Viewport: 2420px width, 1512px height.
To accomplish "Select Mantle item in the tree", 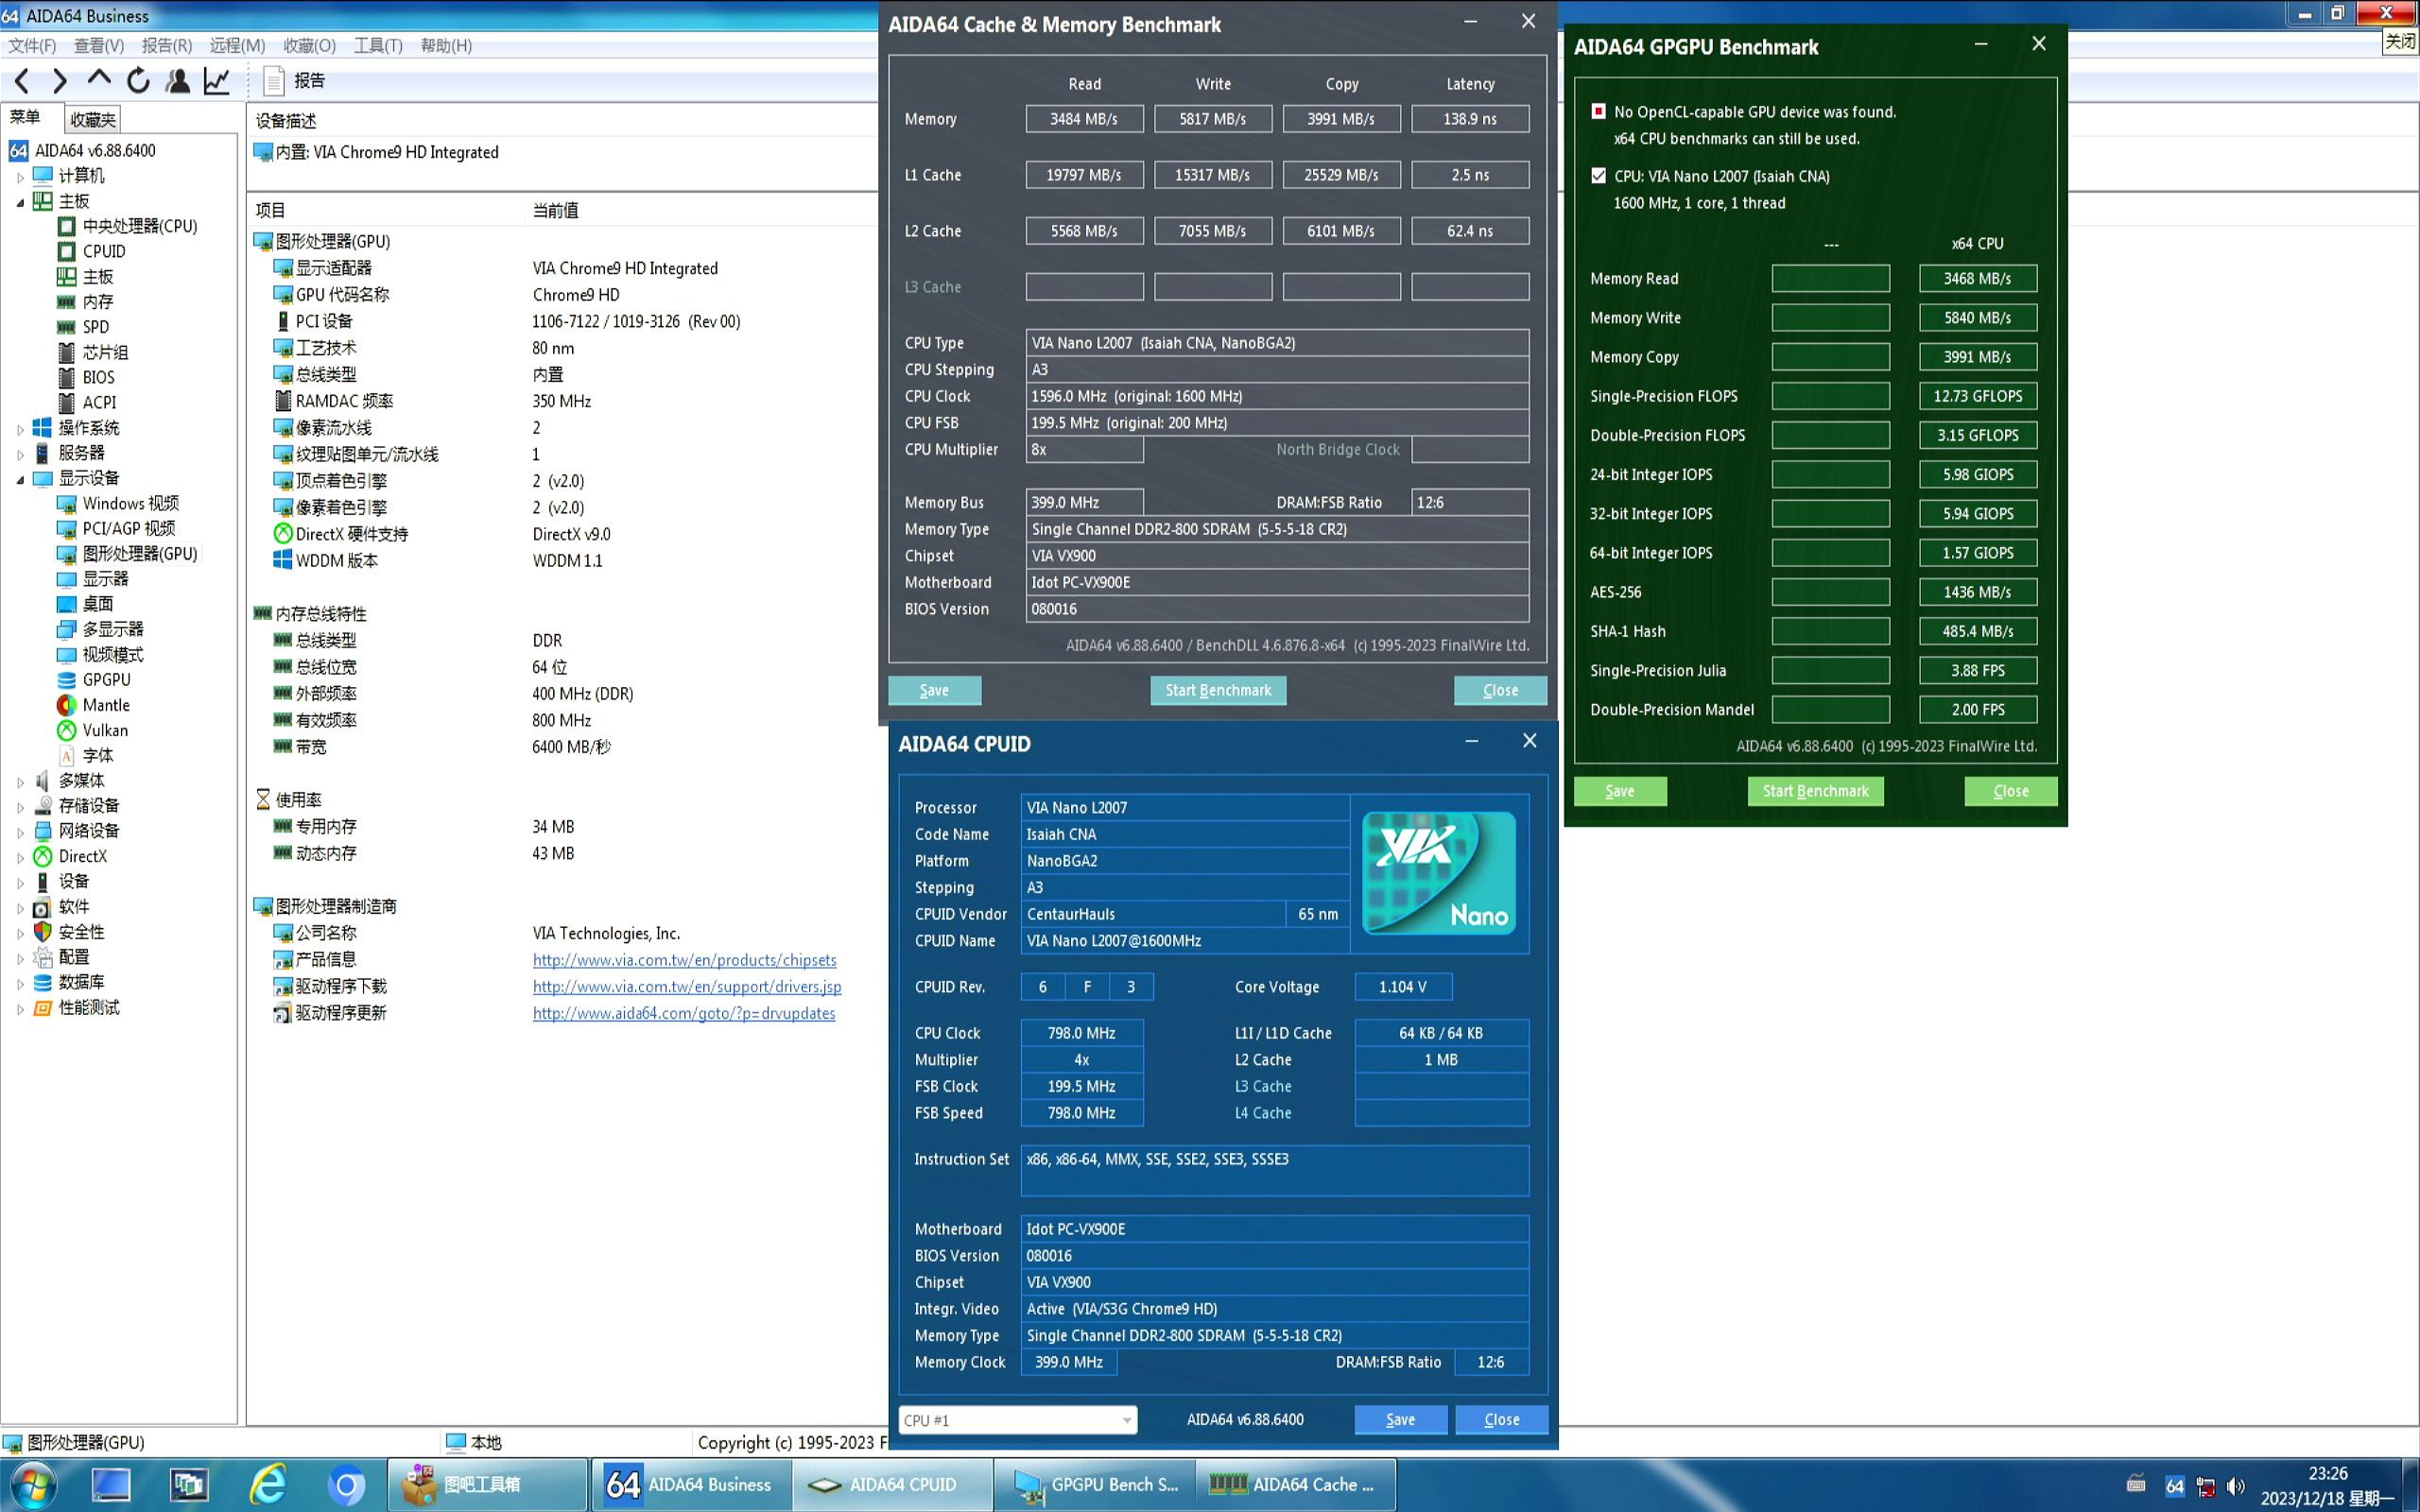I will (105, 705).
